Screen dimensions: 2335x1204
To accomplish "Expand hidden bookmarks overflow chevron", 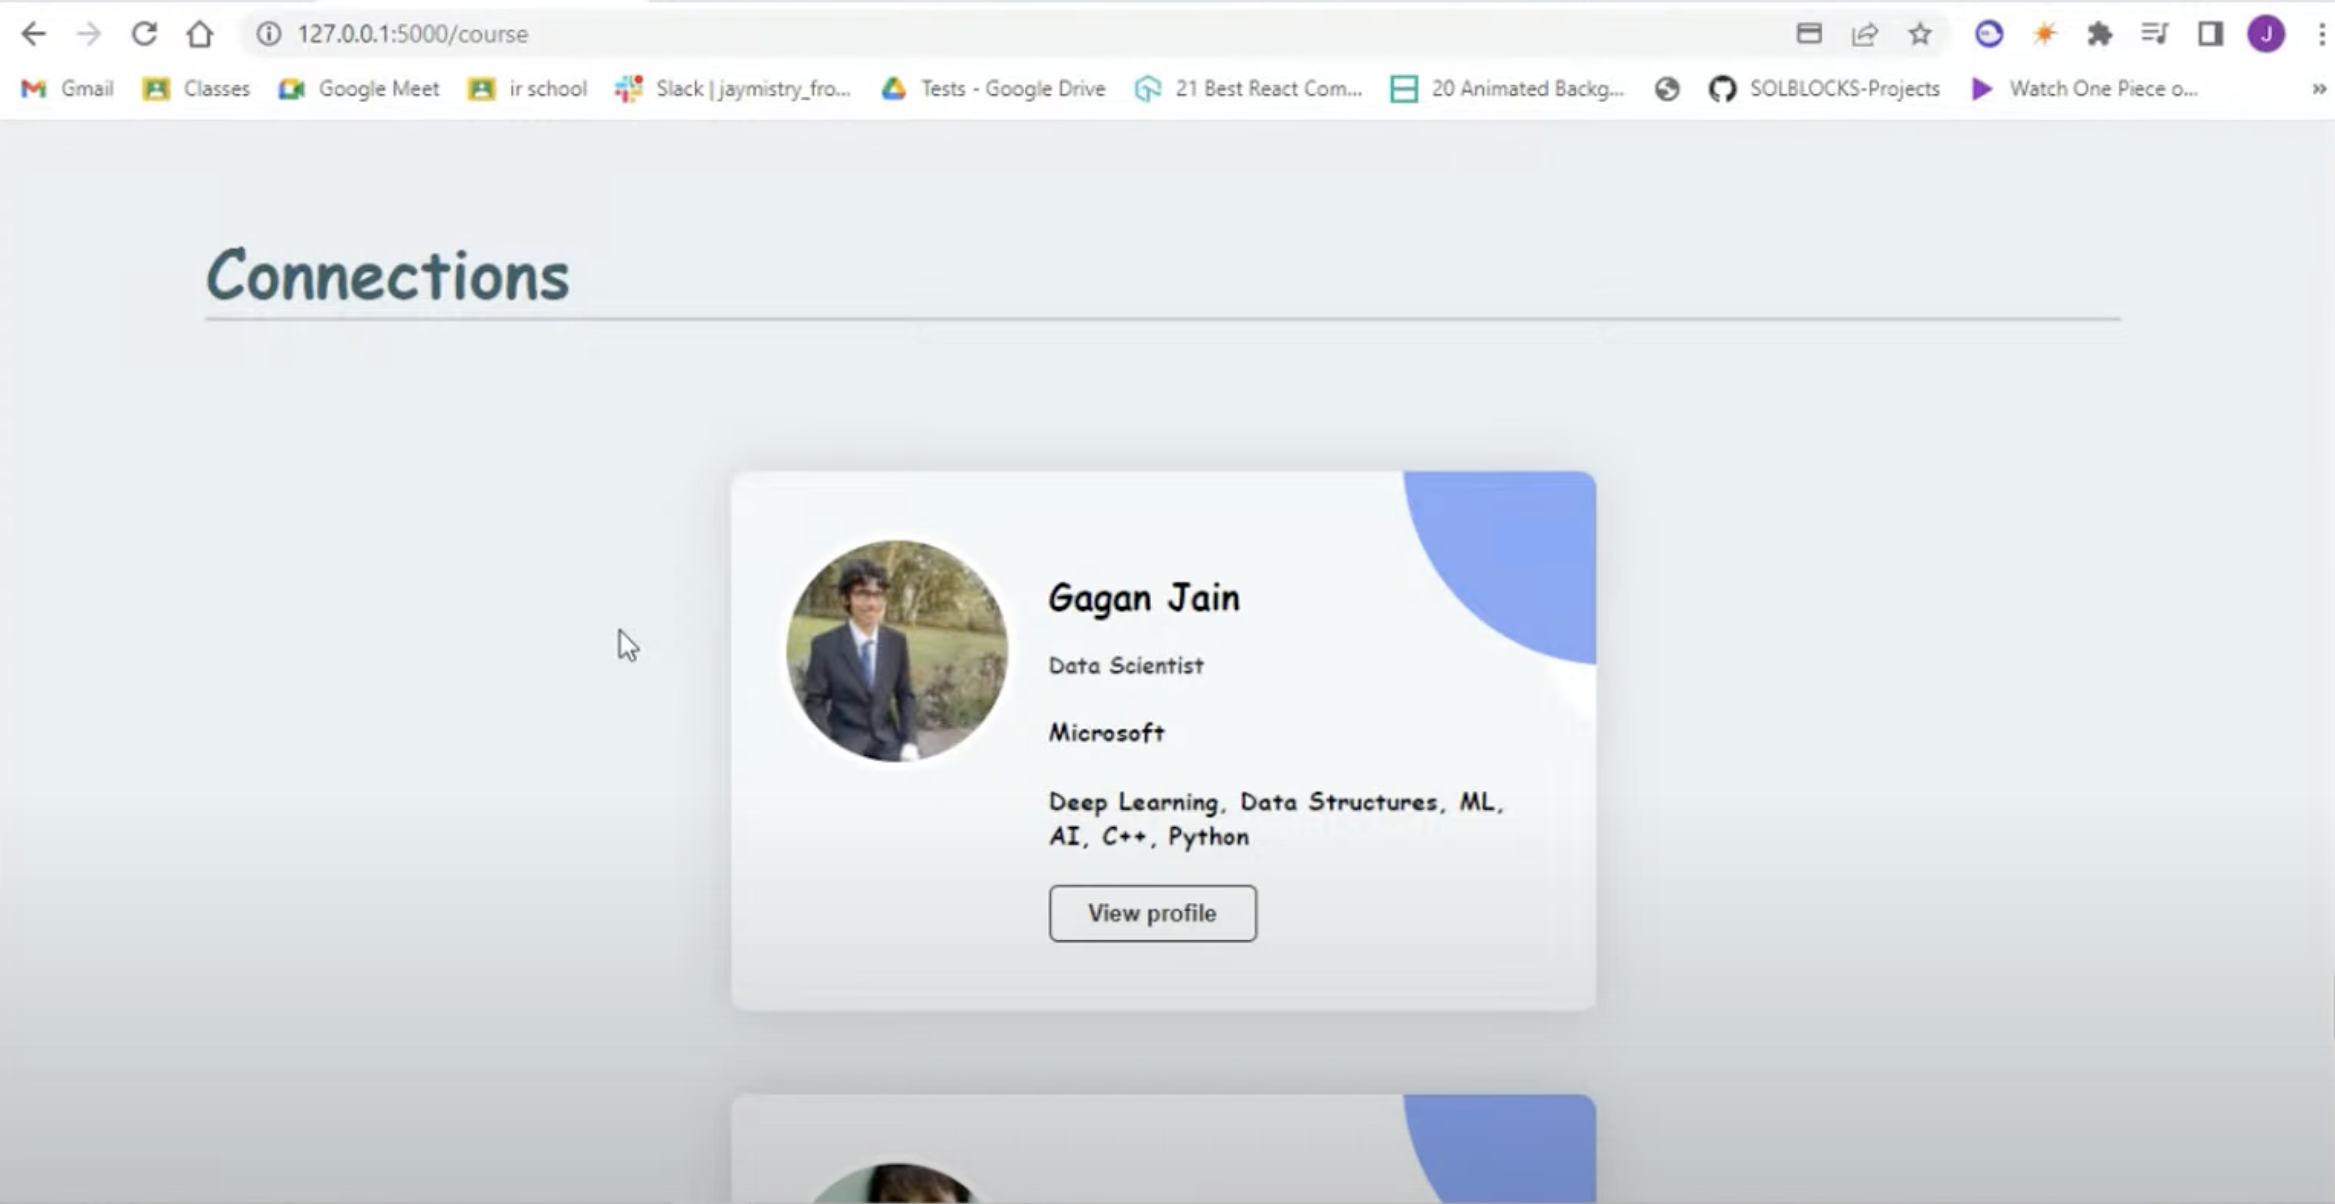I will 2318,89.
